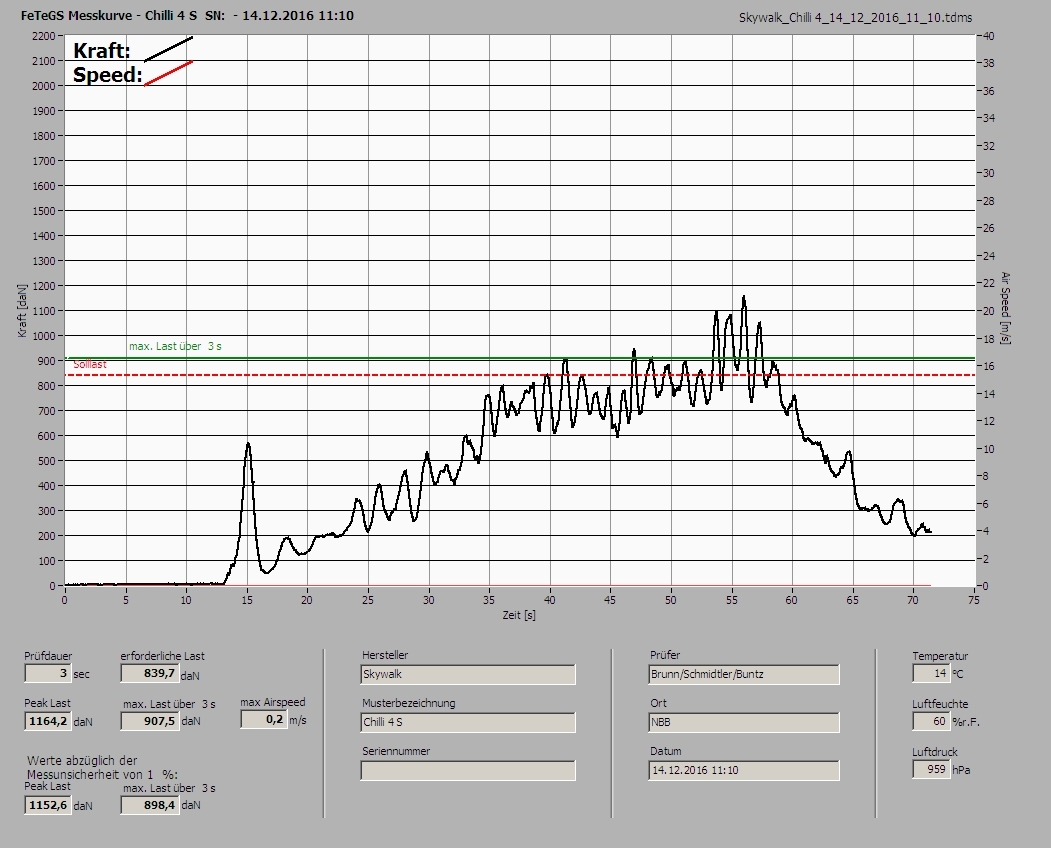Click the 'hPa' unit beside Luftdruck
The height and width of the screenshot is (848, 1051).
point(961,770)
